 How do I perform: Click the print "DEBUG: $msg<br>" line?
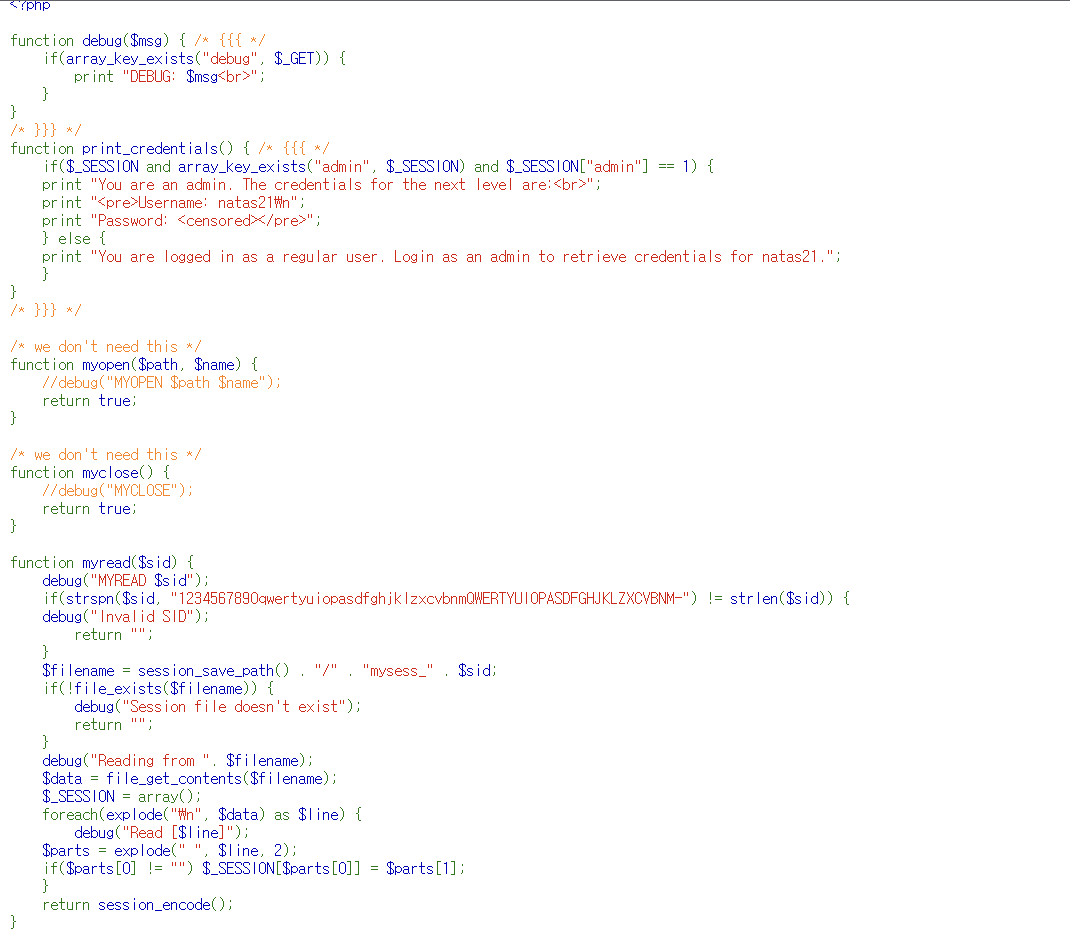(169, 76)
